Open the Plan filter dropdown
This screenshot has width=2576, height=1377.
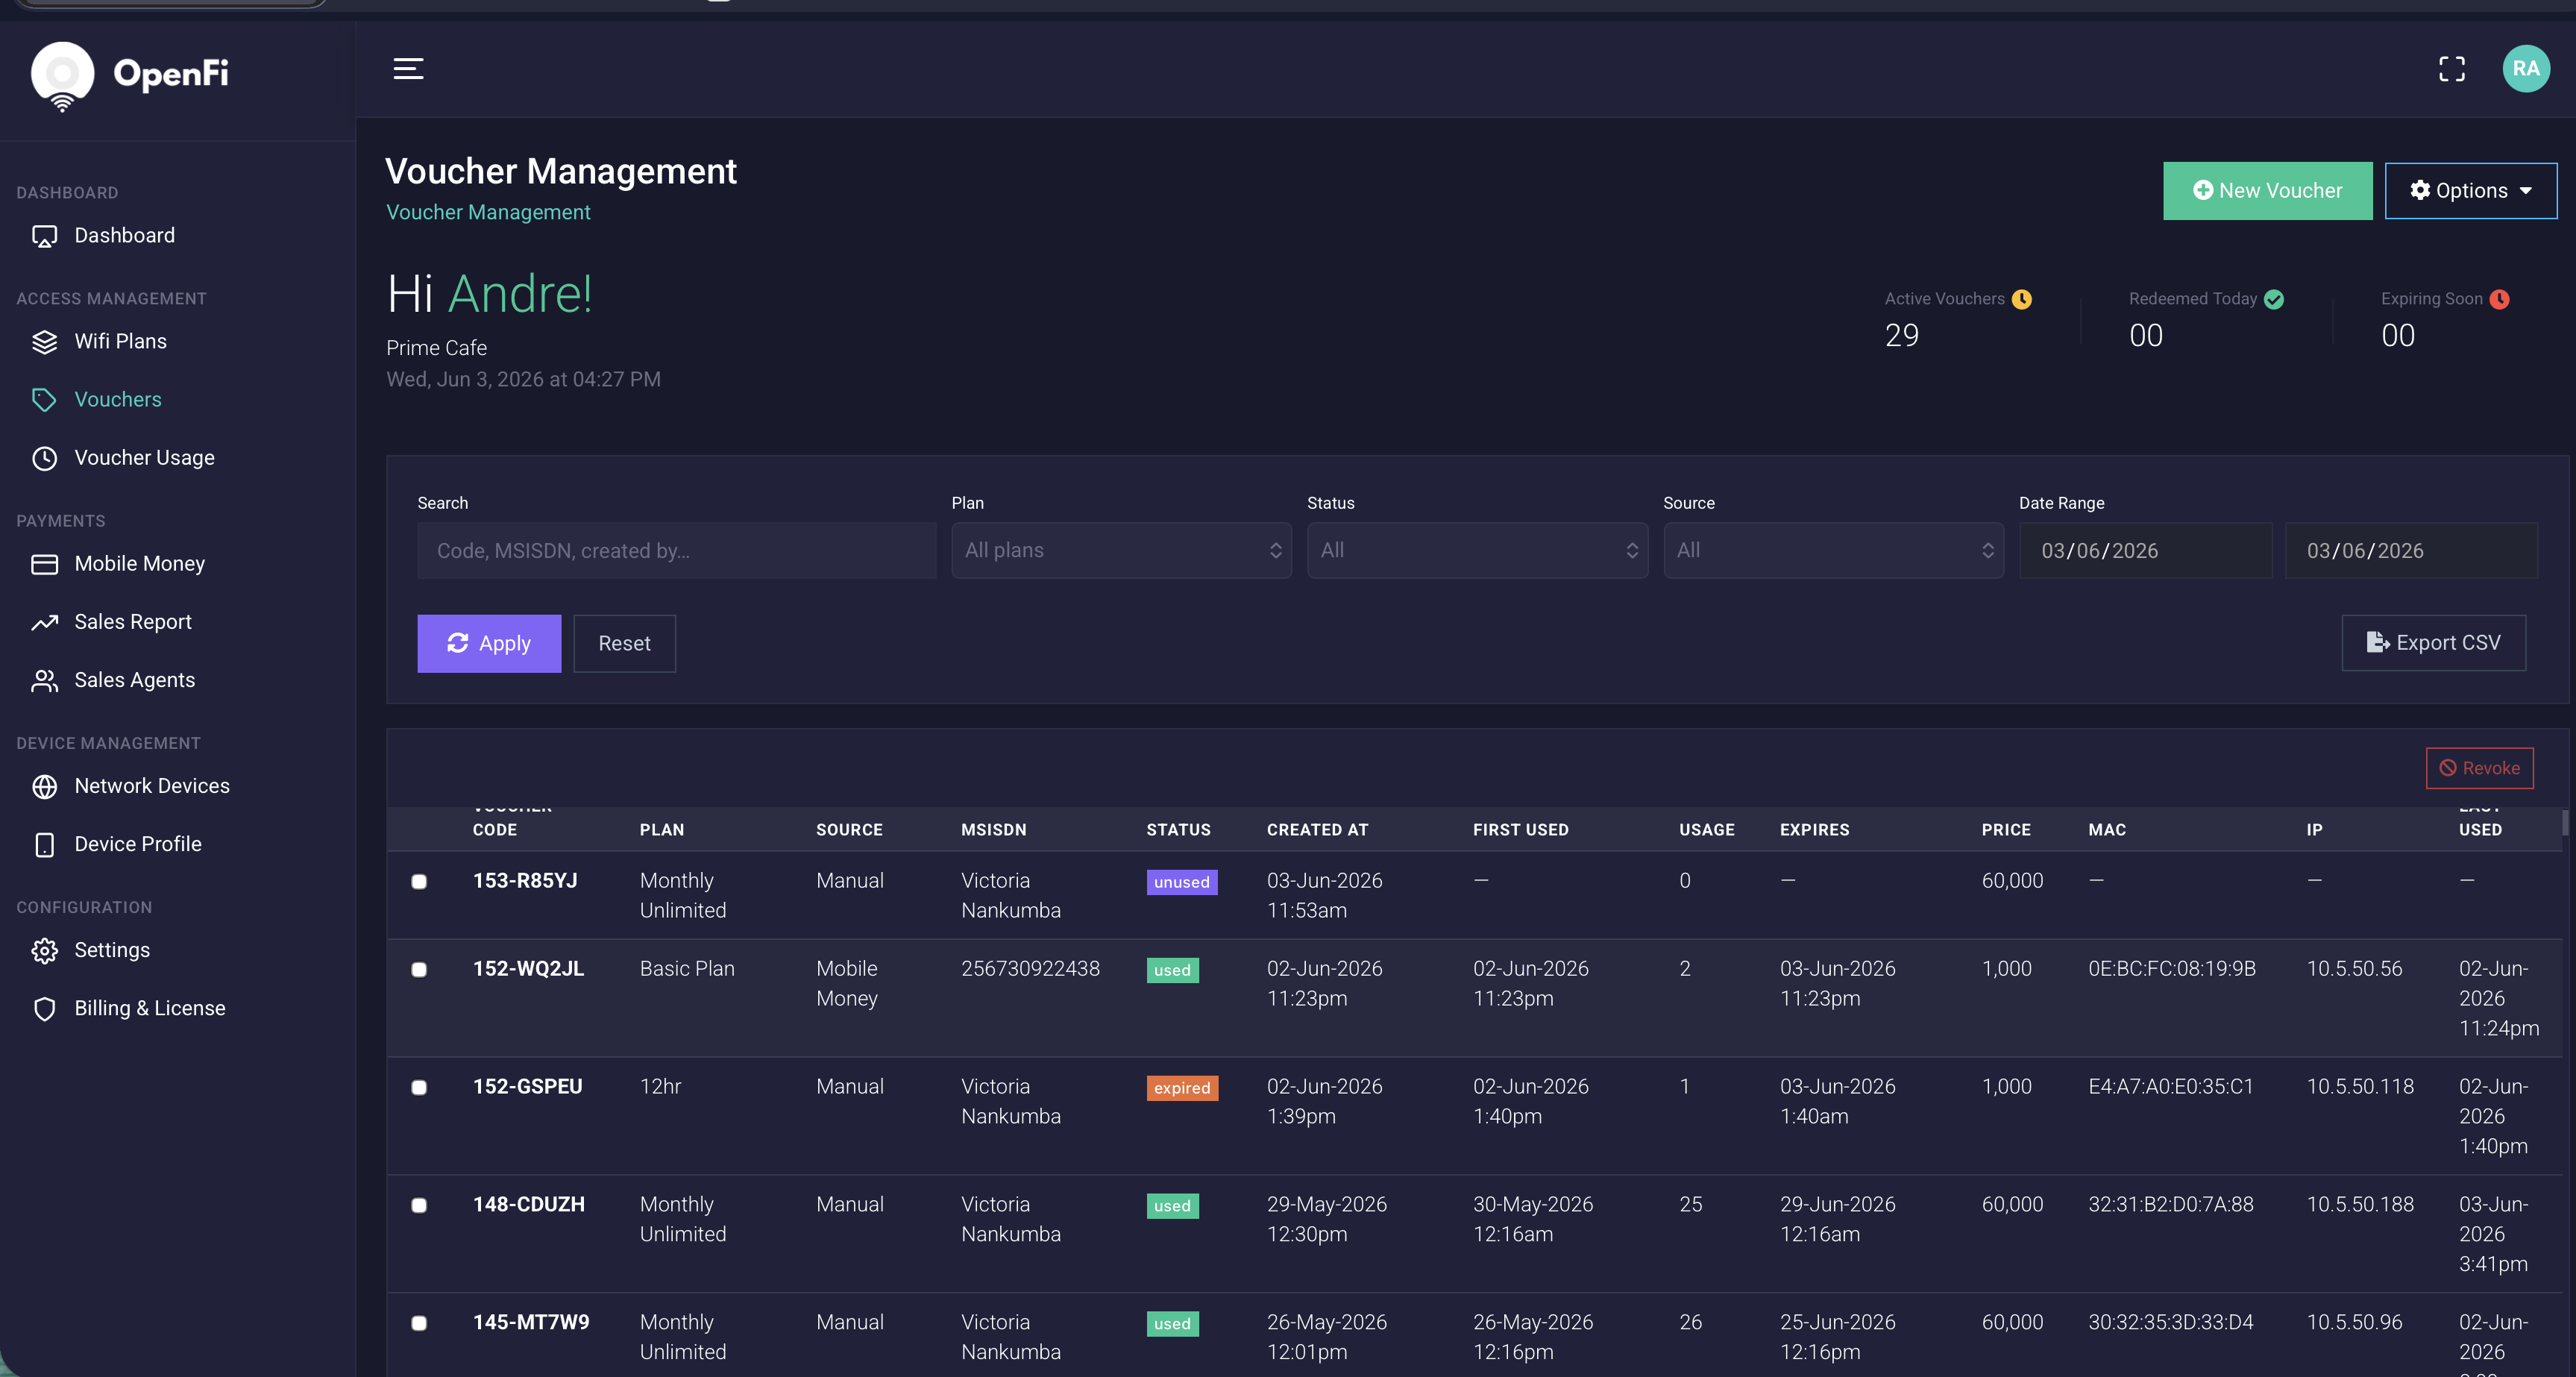[x=1121, y=550]
